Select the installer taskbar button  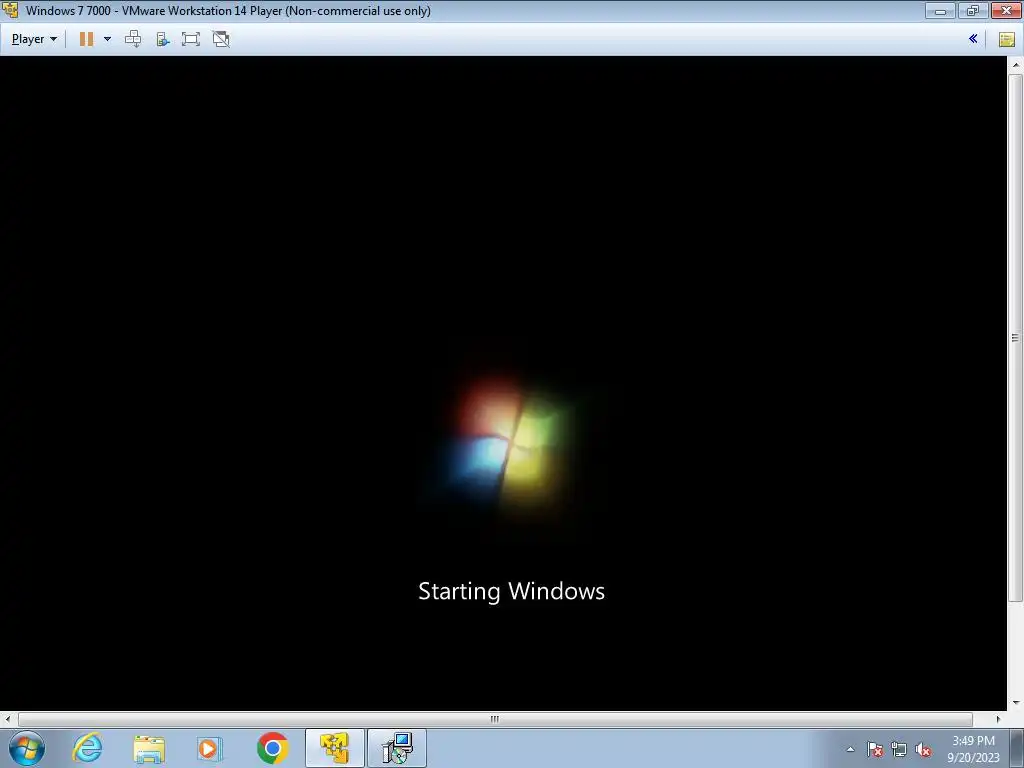tap(397, 748)
